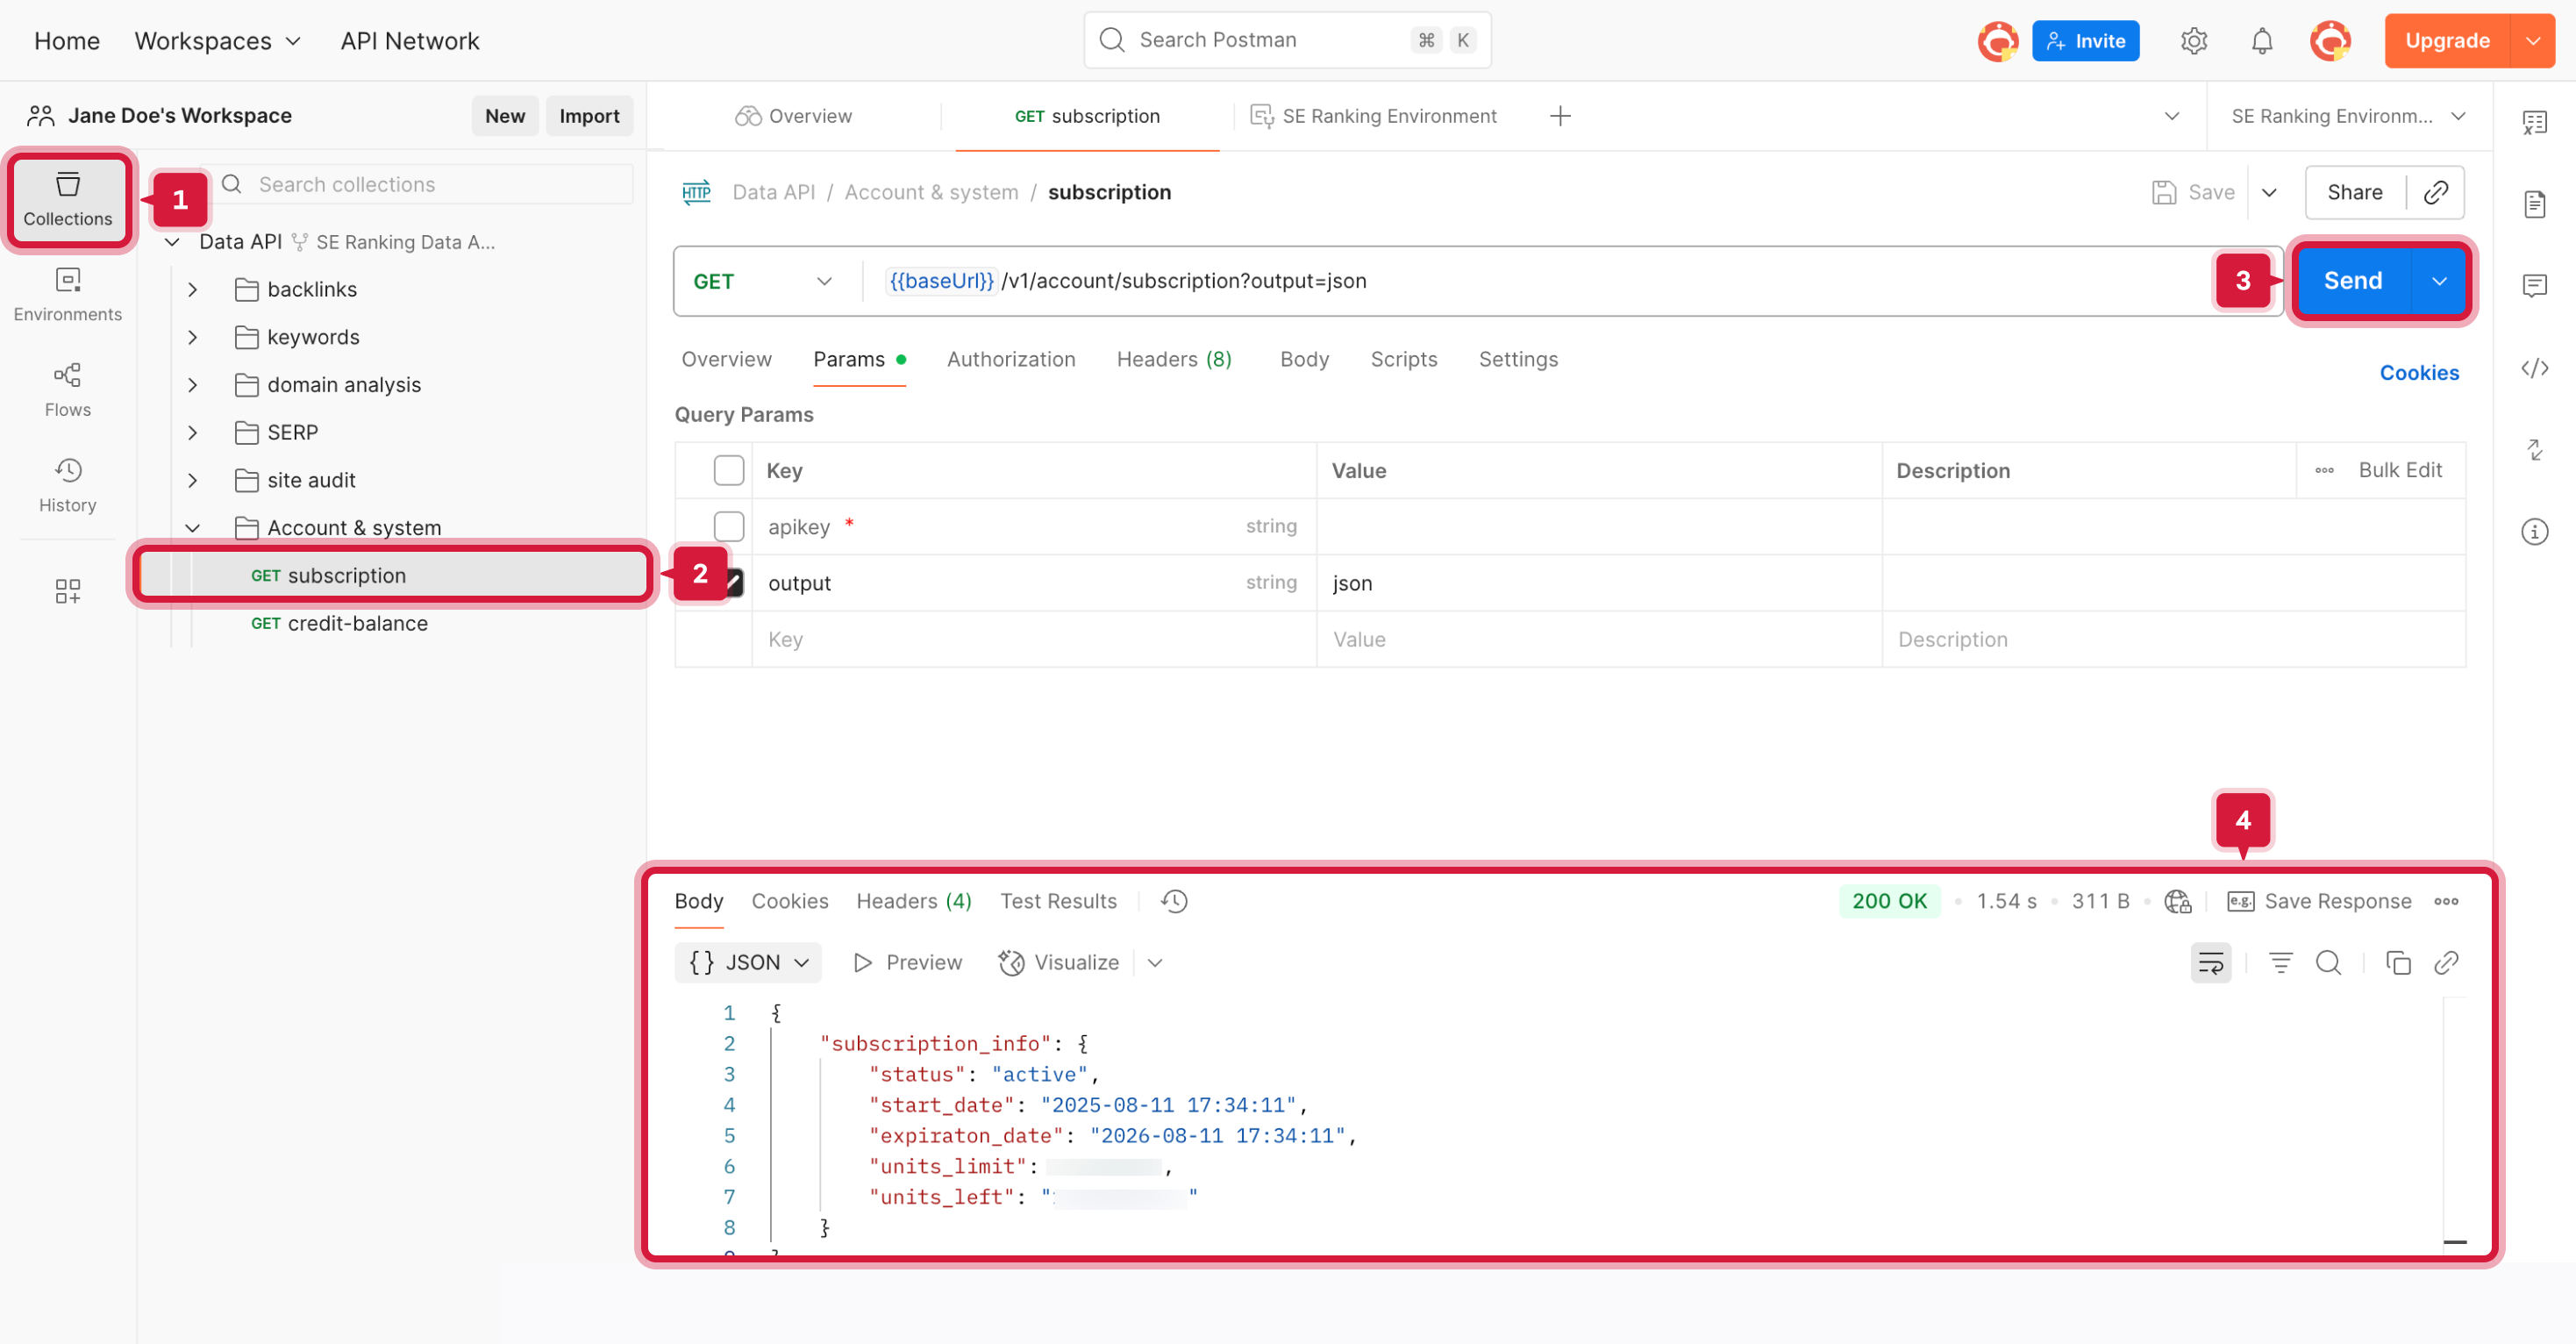The width and height of the screenshot is (2576, 1344).
Task: Open the notifications bell
Action: pos(2261,40)
